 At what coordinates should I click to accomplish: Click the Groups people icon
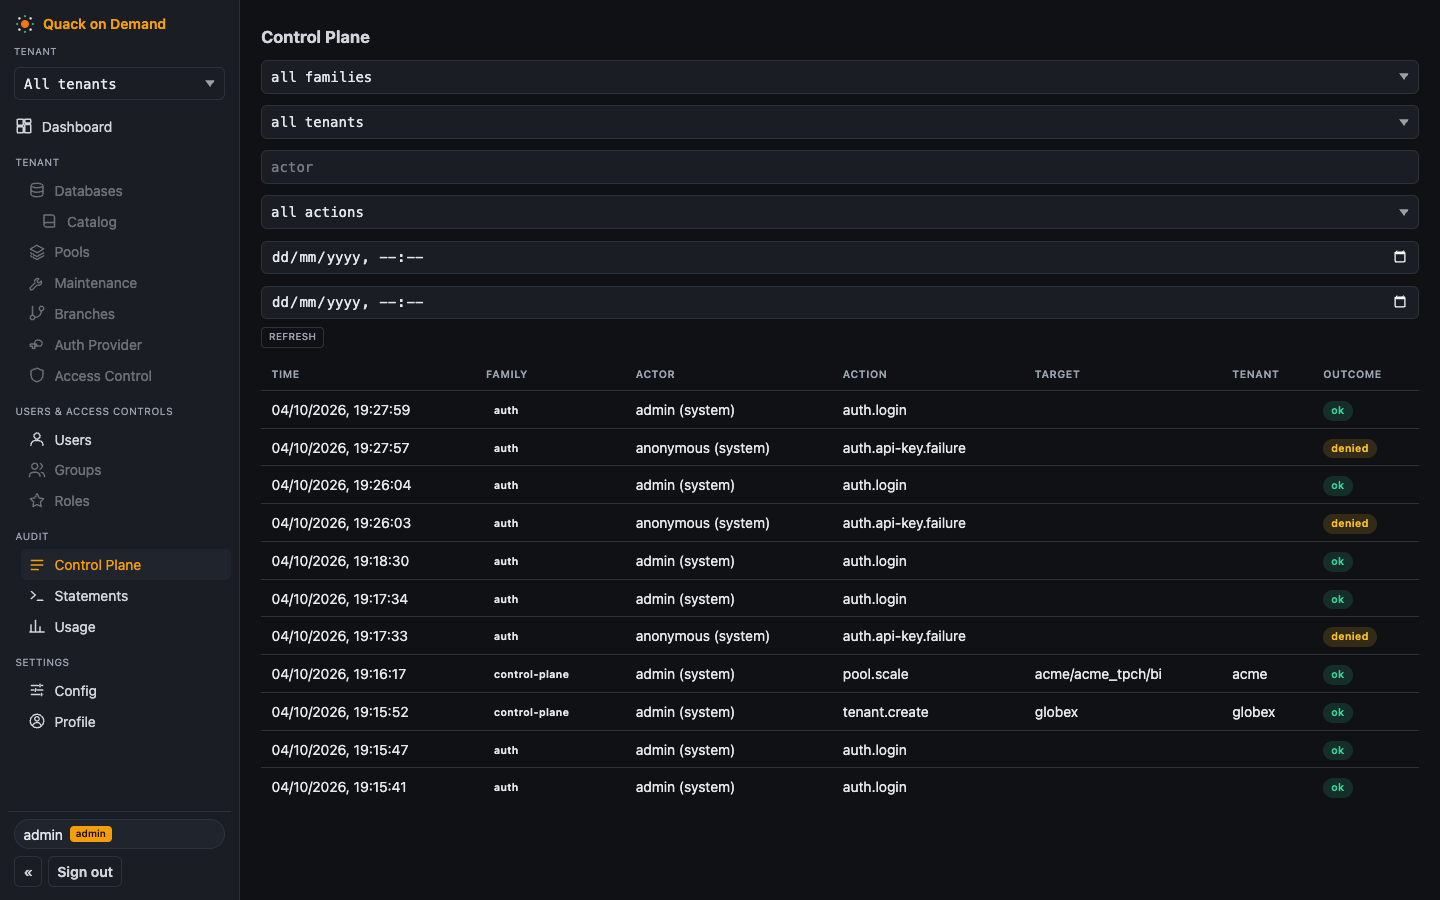point(37,470)
